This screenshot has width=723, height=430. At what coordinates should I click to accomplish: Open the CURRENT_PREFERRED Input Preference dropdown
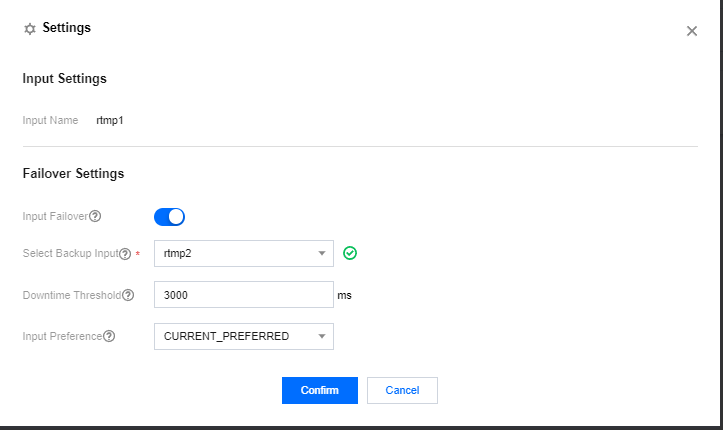pyautogui.click(x=235, y=336)
